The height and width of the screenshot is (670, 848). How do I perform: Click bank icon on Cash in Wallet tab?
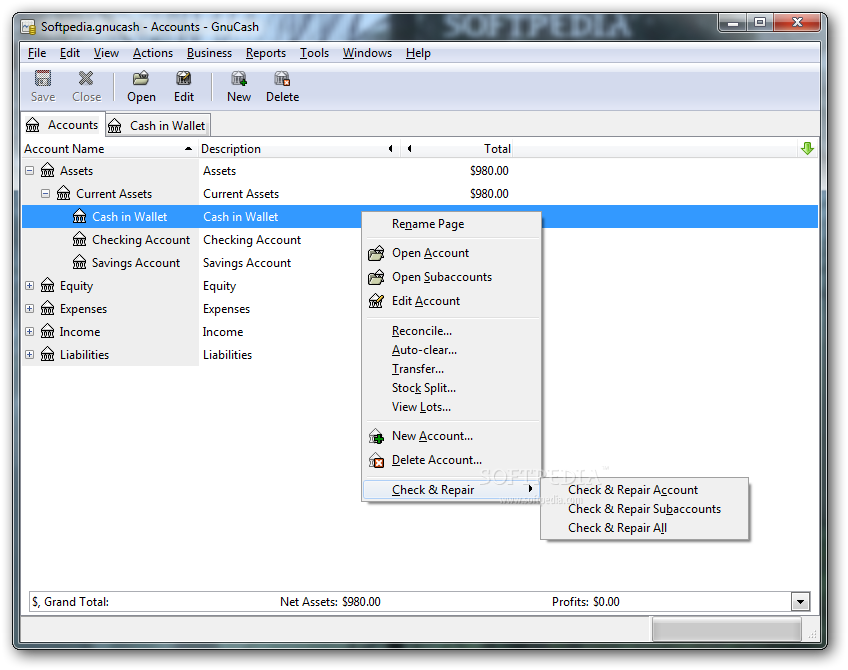coord(115,126)
